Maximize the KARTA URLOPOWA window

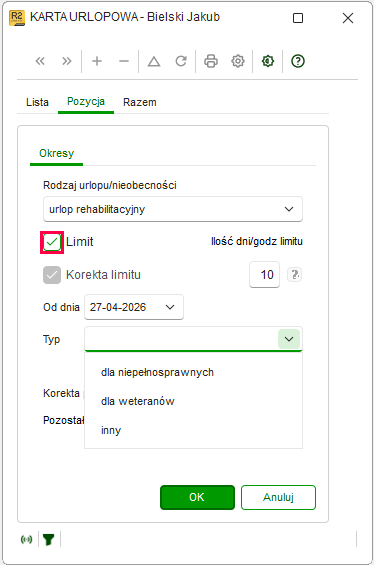(x=298, y=18)
